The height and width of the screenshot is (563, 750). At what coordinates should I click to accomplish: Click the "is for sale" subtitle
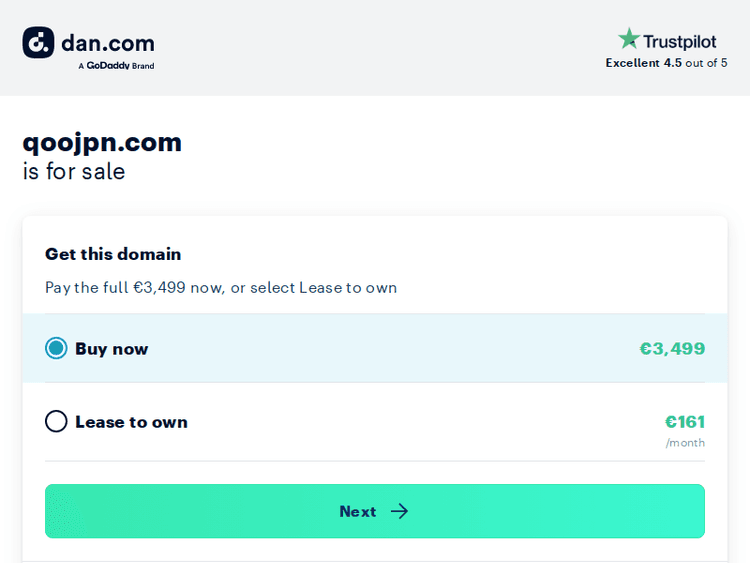[x=74, y=171]
